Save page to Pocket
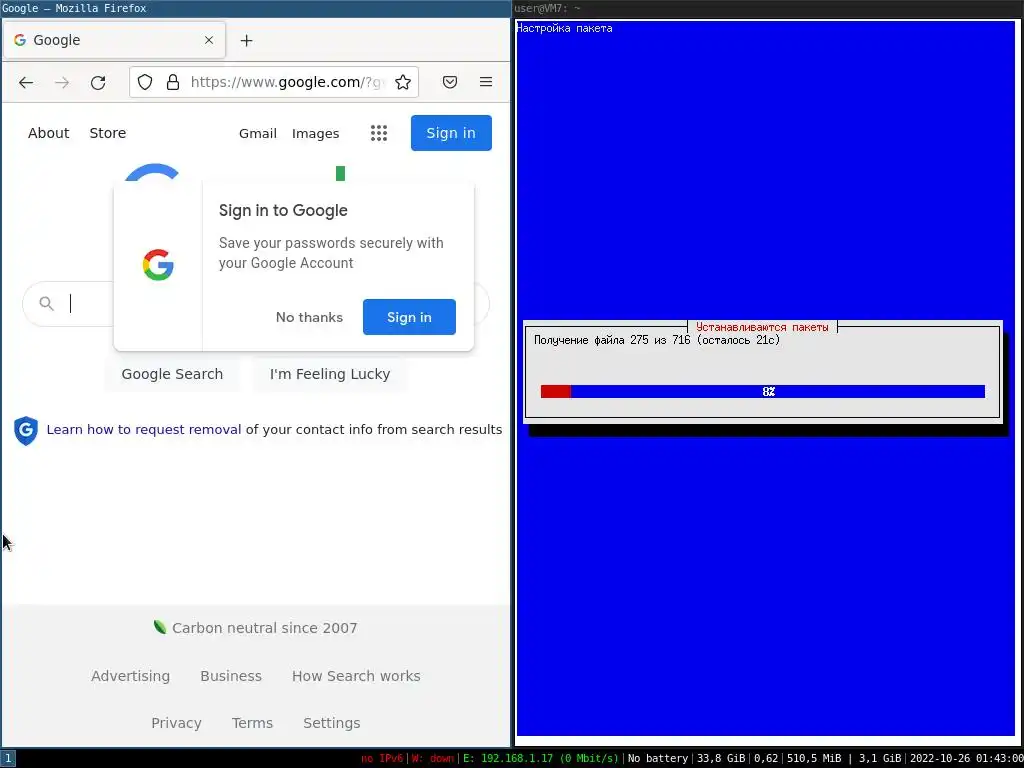Image resolution: width=1024 pixels, height=768 pixels. pyautogui.click(x=450, y=82)
